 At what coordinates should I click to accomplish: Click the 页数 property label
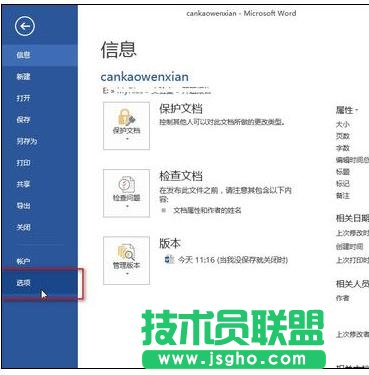[343, 136]
